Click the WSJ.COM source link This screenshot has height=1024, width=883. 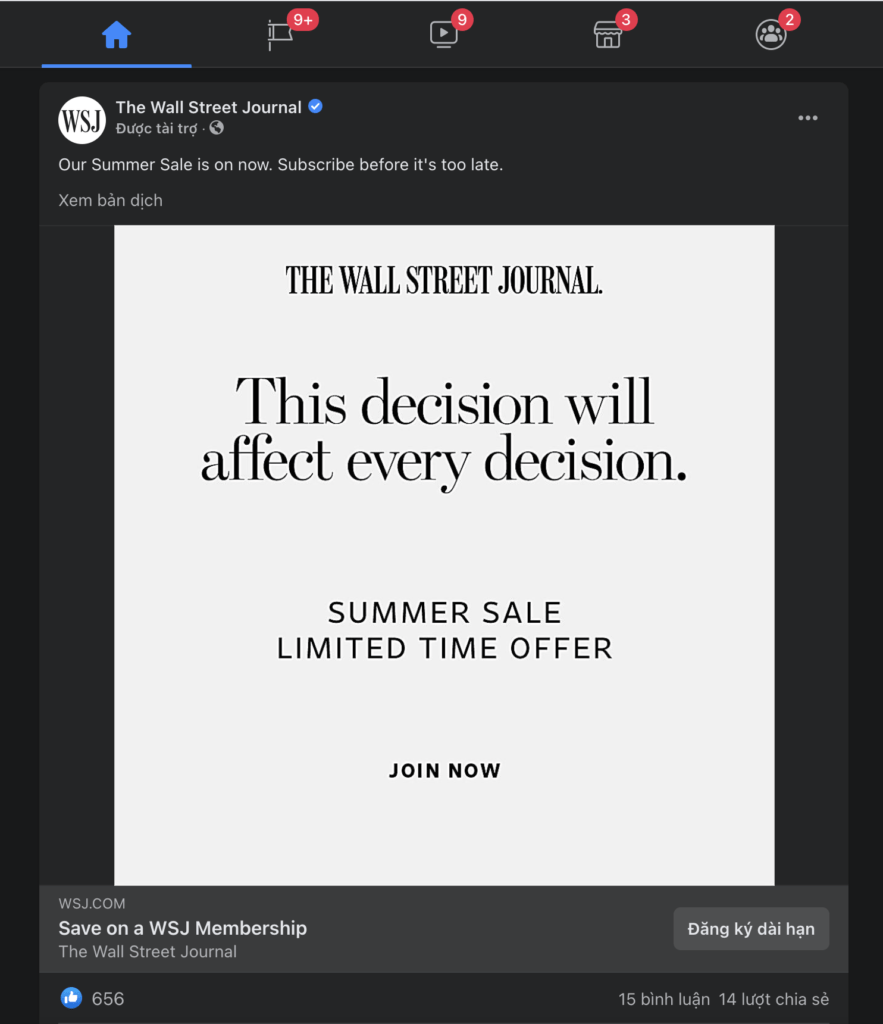pyautogui.click(x=92, y=904)
